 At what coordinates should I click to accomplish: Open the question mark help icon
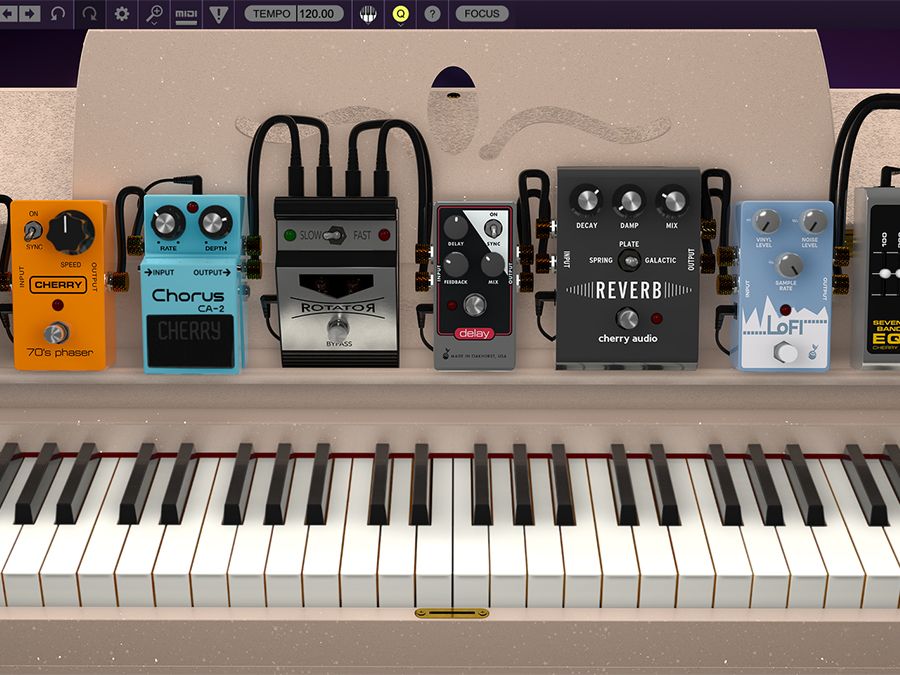tap(432, 14)
